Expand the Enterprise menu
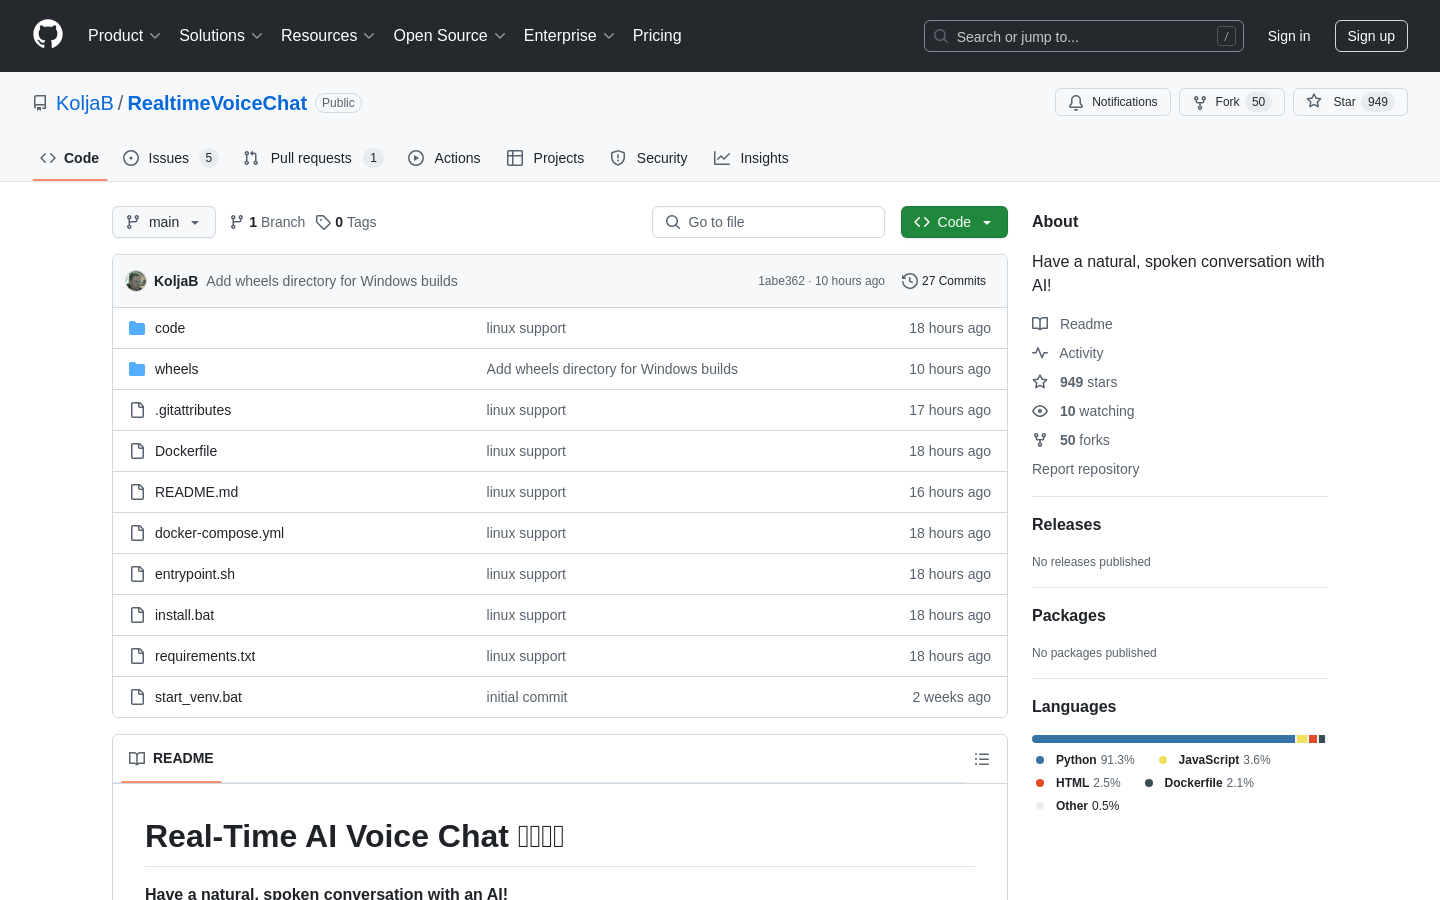1440x900 pixels. (x=569, y=36)
